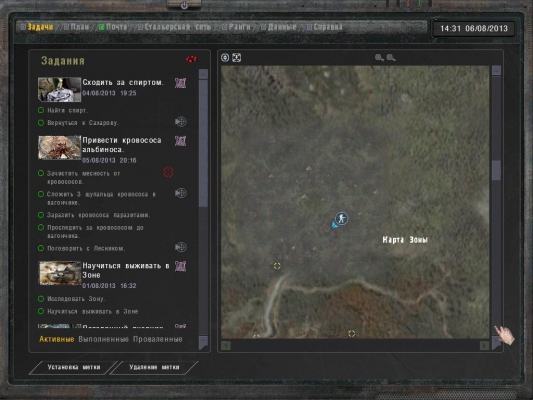Open the Задачи tab
Image resolution: width=533 pixels, height=400 pixels.
click(x=40, y=27)
